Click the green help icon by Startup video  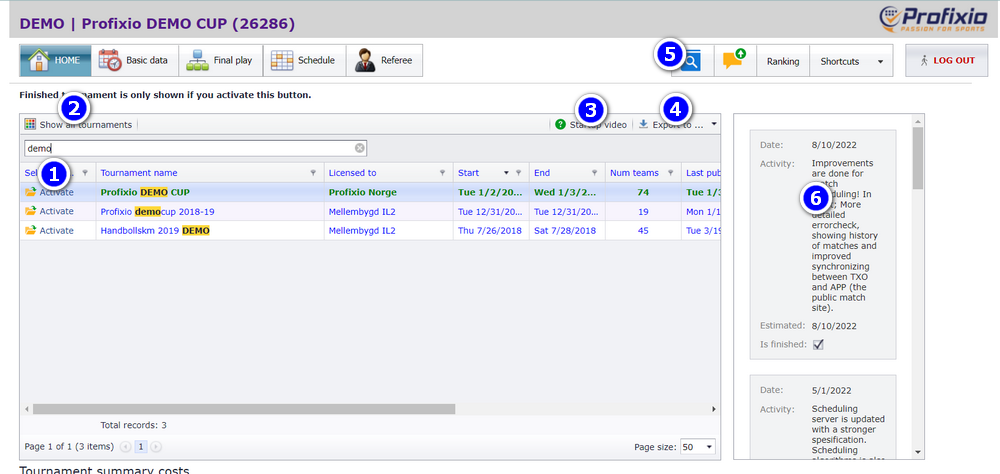click(x=561, y=124)
